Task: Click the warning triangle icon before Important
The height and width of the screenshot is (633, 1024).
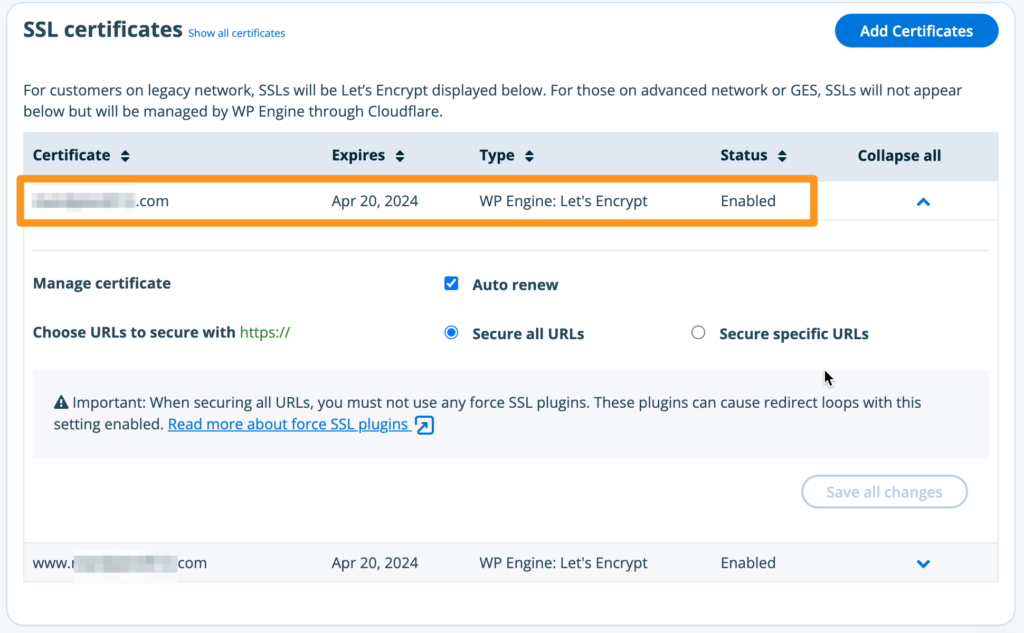Action: (x=60, y=403)
